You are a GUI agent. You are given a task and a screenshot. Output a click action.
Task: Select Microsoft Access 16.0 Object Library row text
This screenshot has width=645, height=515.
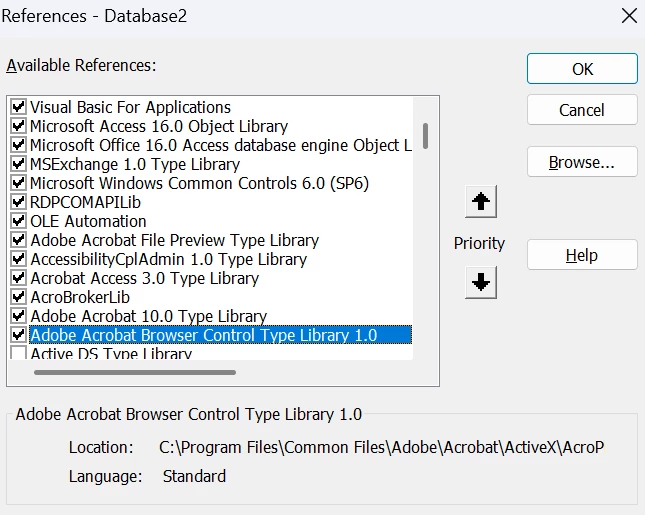click(159, 126)
